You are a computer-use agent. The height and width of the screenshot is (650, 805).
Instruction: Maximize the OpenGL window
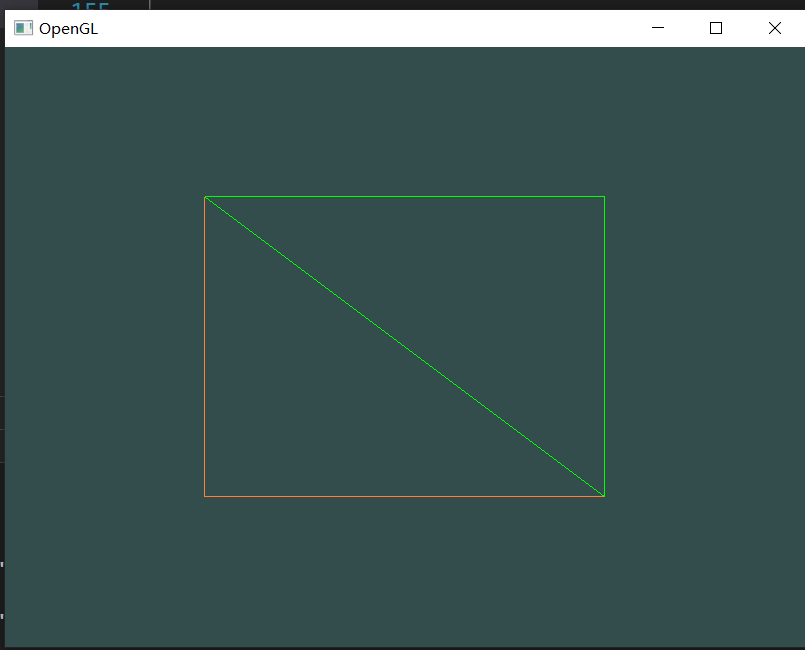[716, 28]
